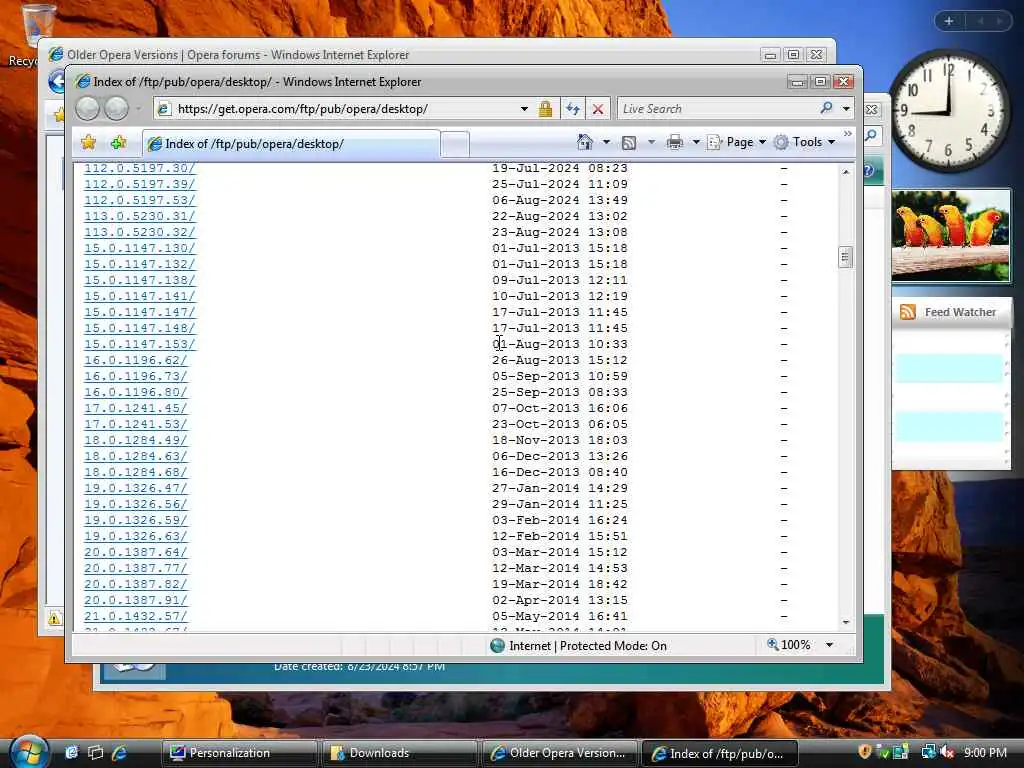Expand the Home button dropdown arrow
This screenshot has height=768, width=1024.
pos(606,142)
